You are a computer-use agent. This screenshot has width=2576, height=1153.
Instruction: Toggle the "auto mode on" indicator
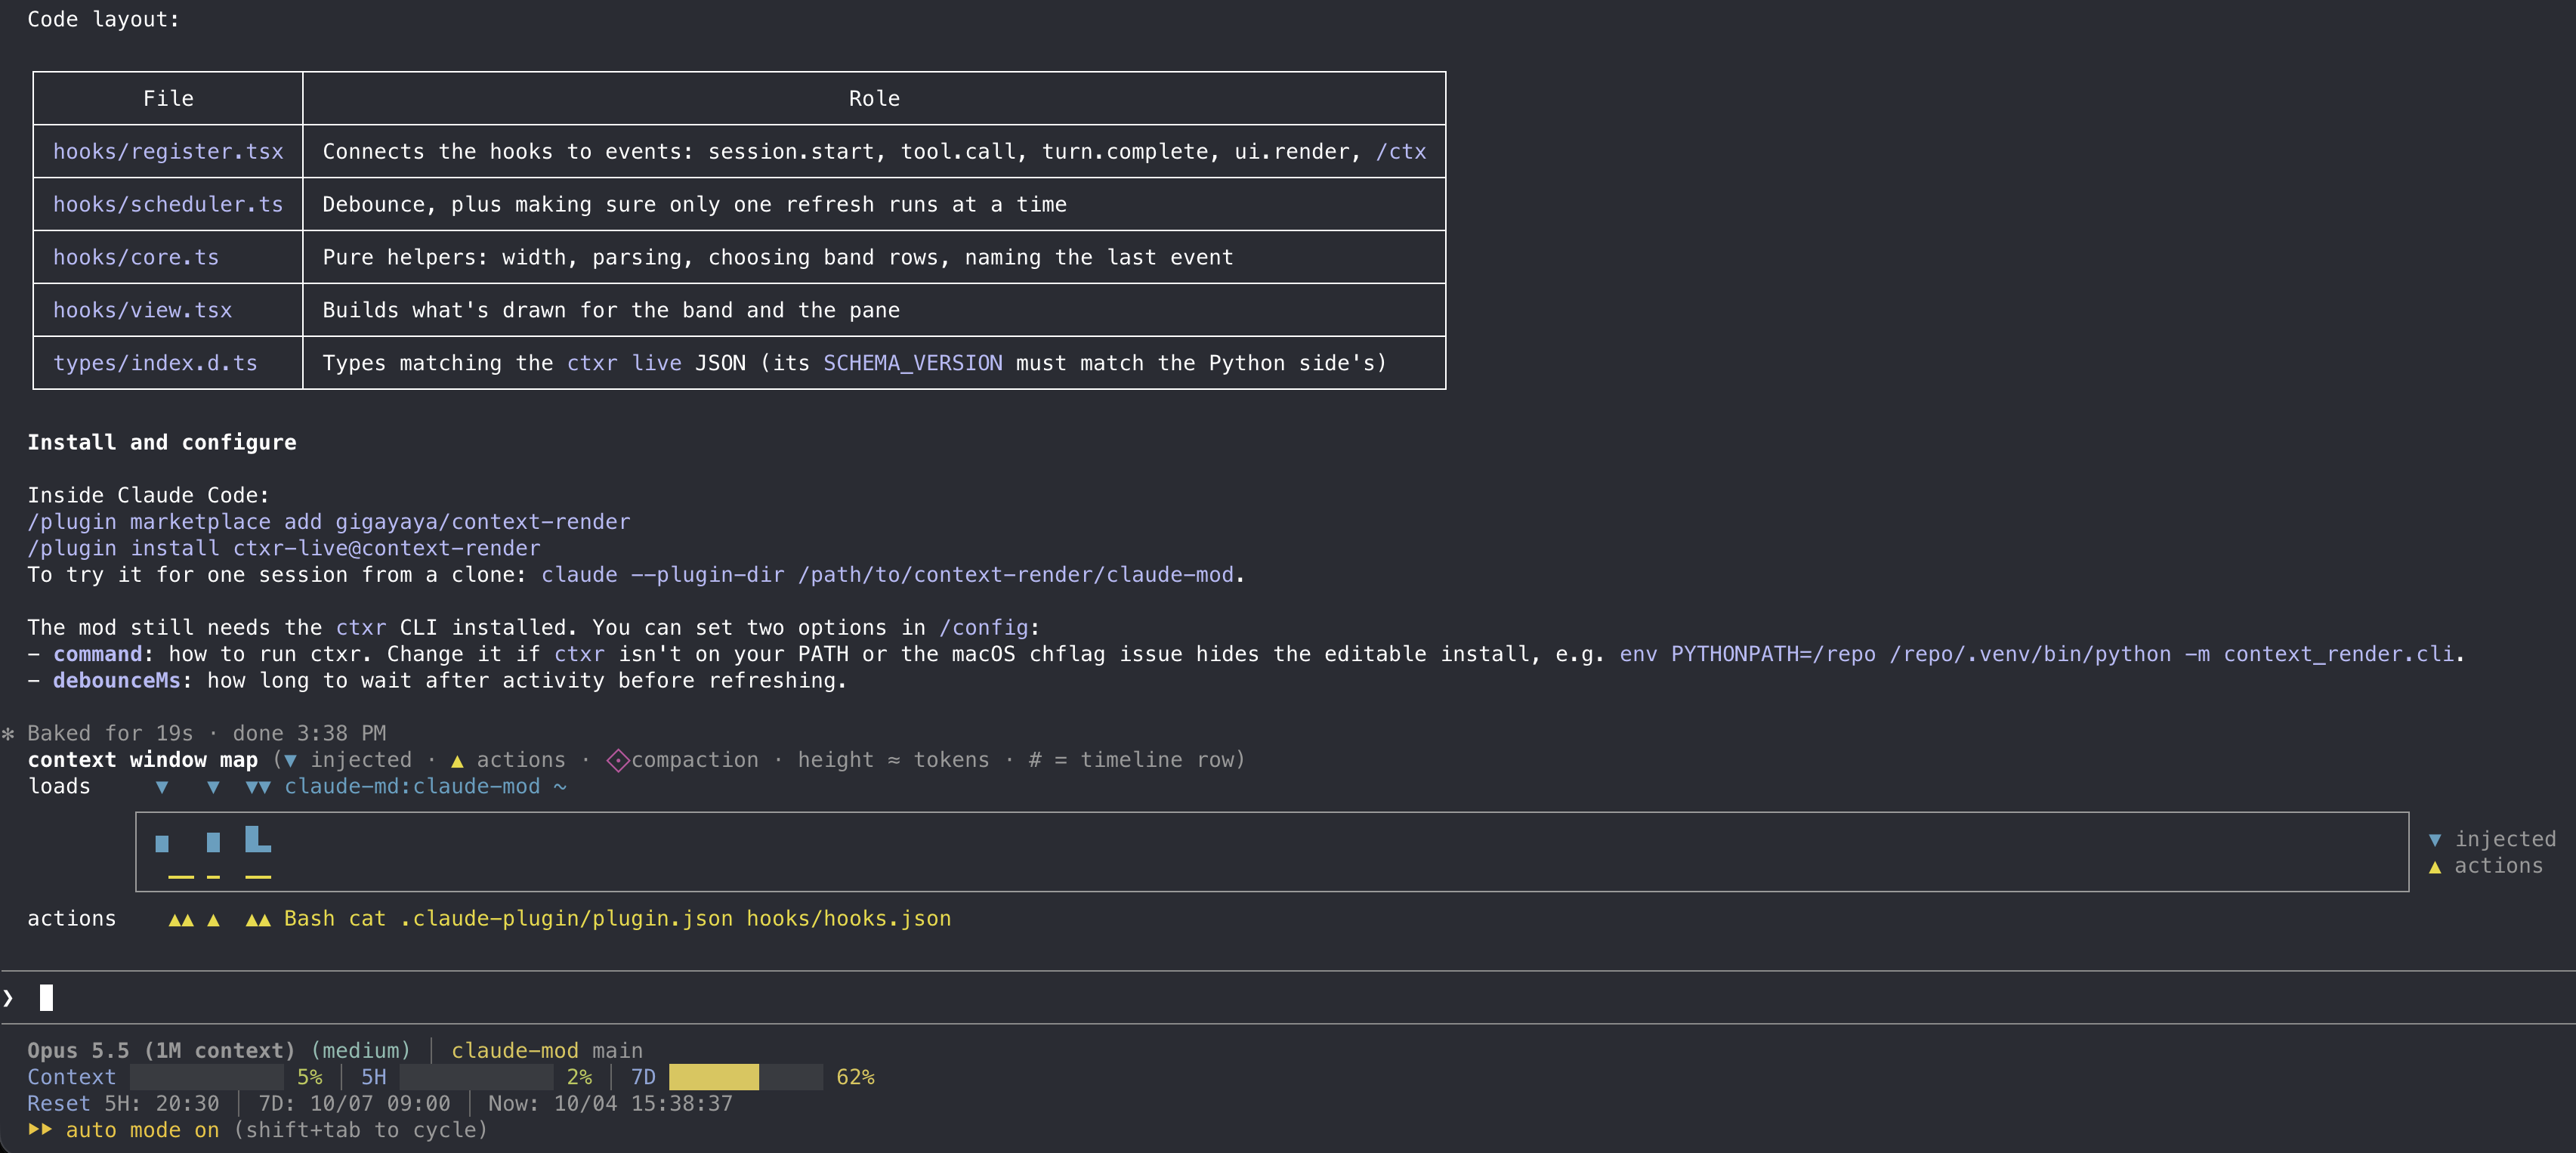click(142, 1130)
